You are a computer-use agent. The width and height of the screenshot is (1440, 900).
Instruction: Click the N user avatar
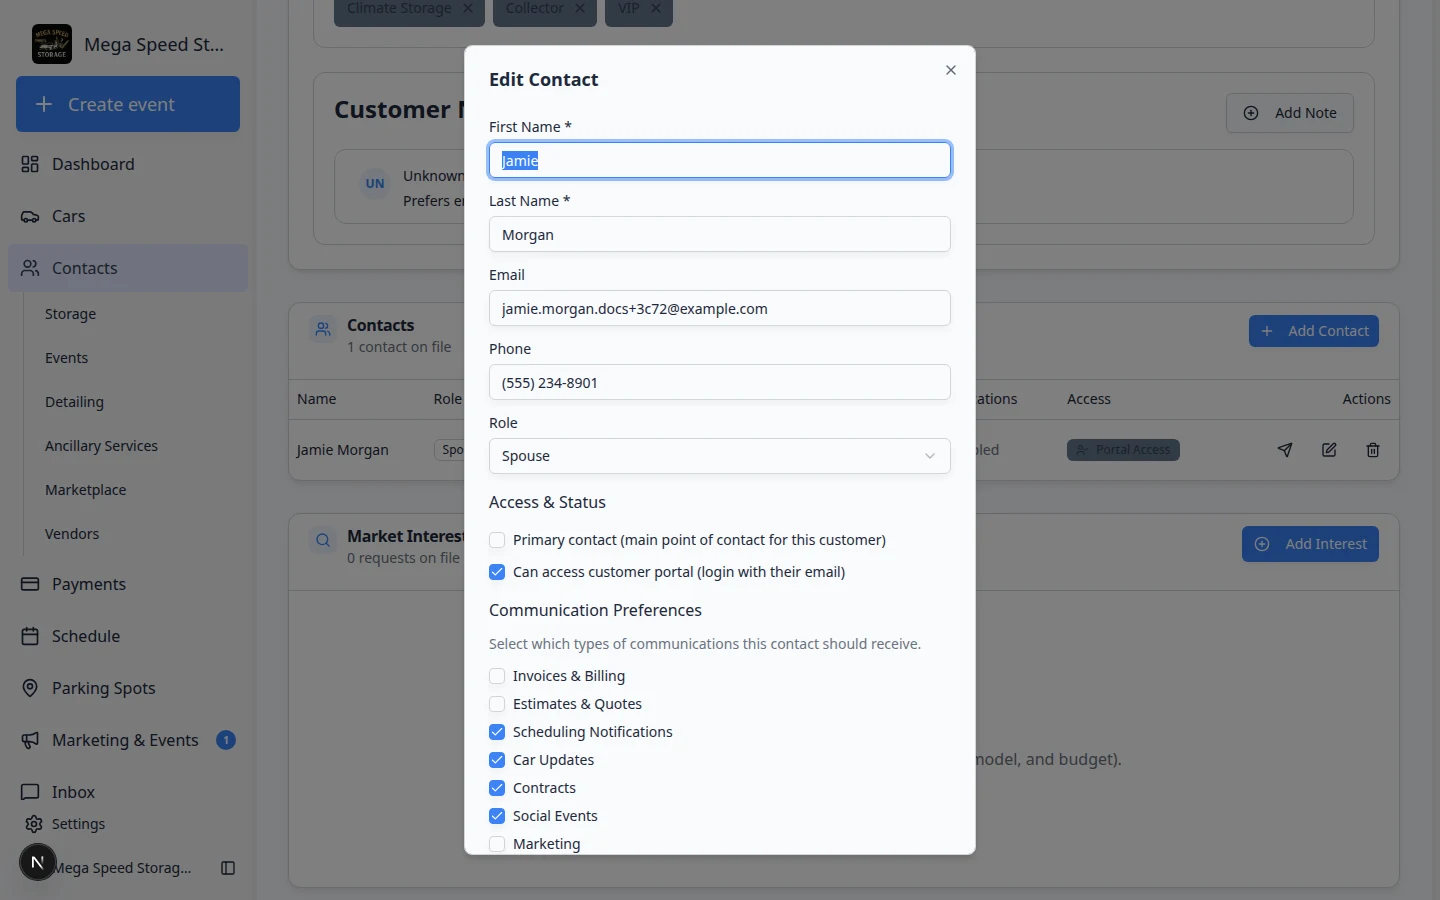point(38,862)
